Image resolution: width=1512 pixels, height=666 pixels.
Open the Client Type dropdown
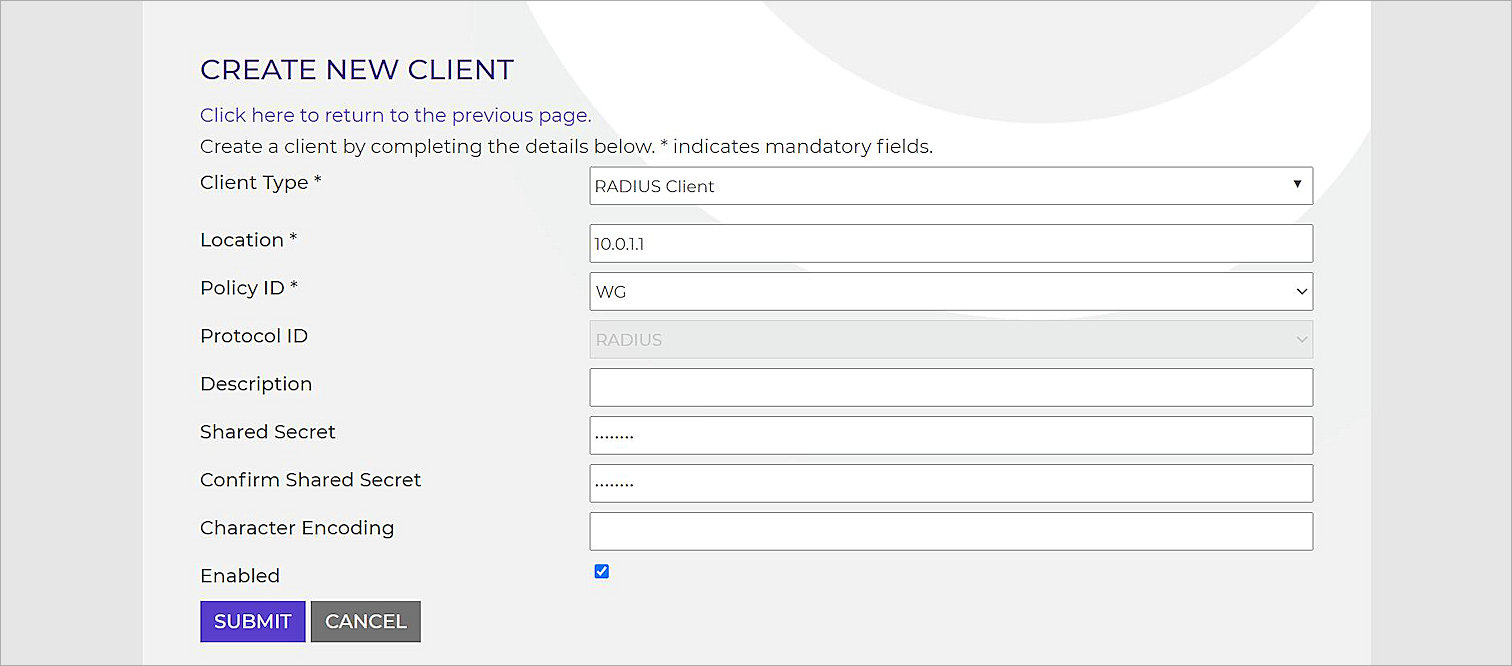coord(950,186)
